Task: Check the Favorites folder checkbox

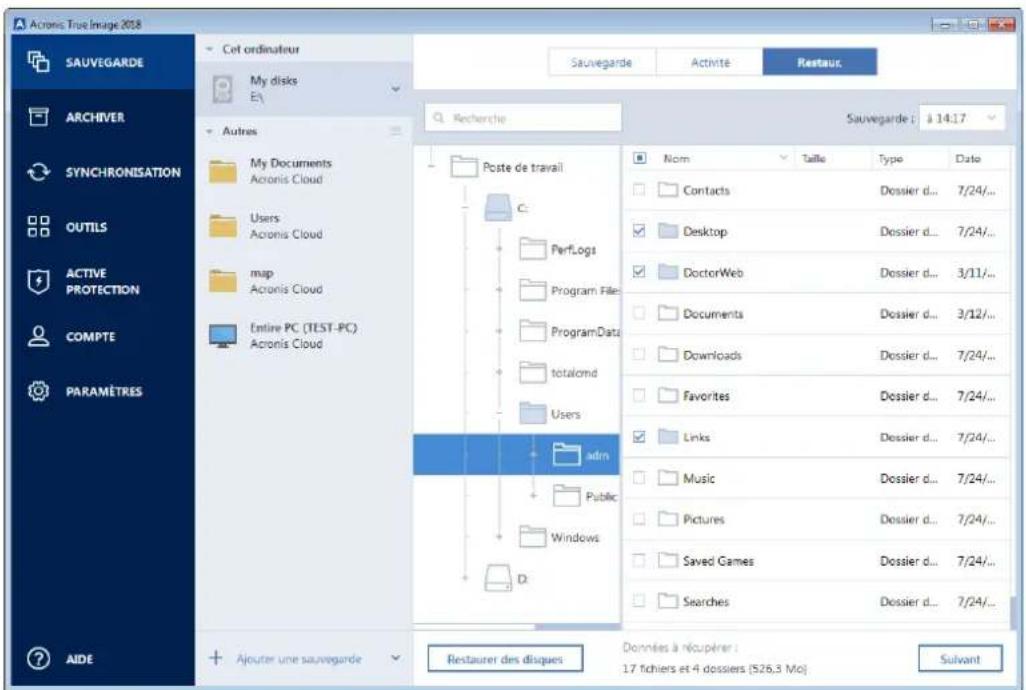Action: tap(639, 395)
